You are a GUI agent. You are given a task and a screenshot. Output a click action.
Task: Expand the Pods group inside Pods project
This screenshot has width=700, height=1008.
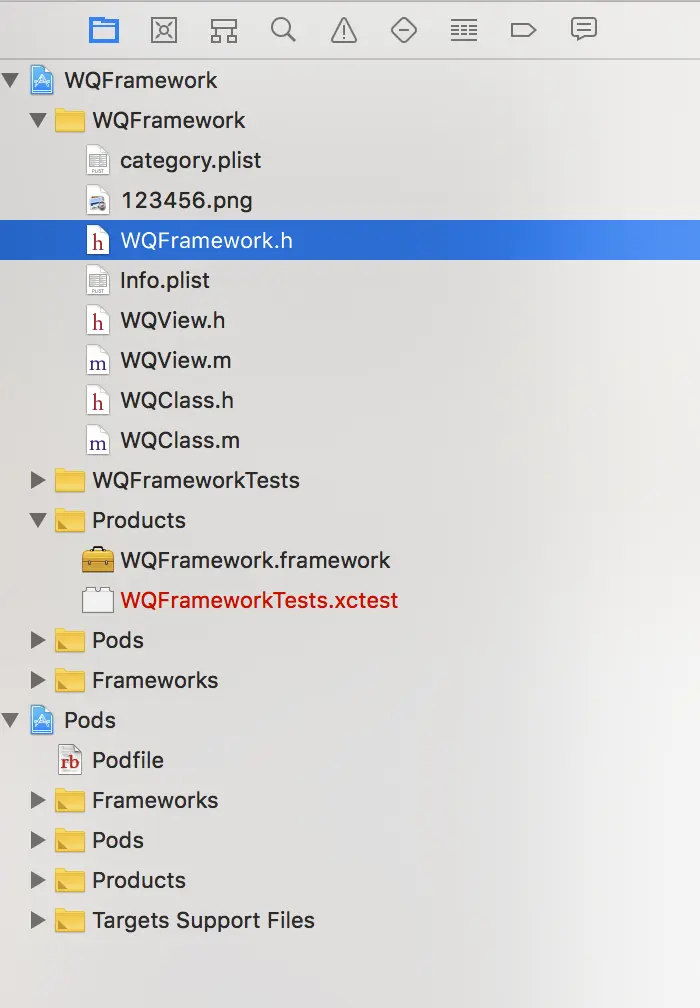click(x=39, y=840)
